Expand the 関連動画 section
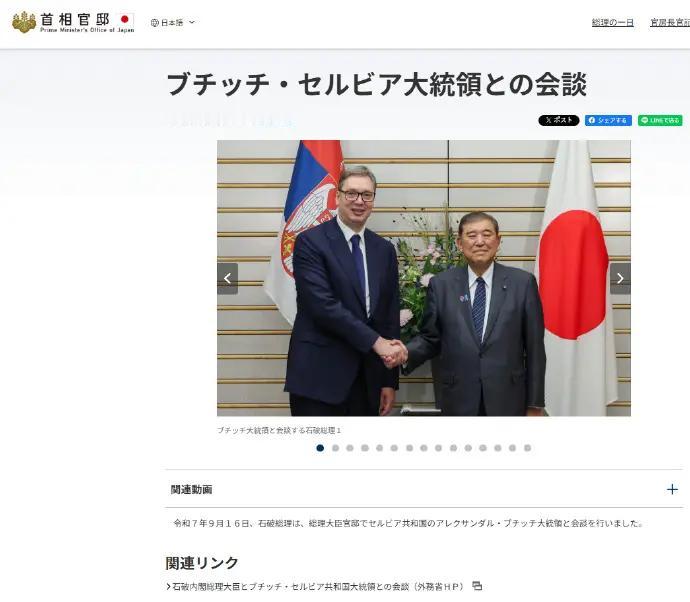690x602 pixels. click(x=424, y=489)
